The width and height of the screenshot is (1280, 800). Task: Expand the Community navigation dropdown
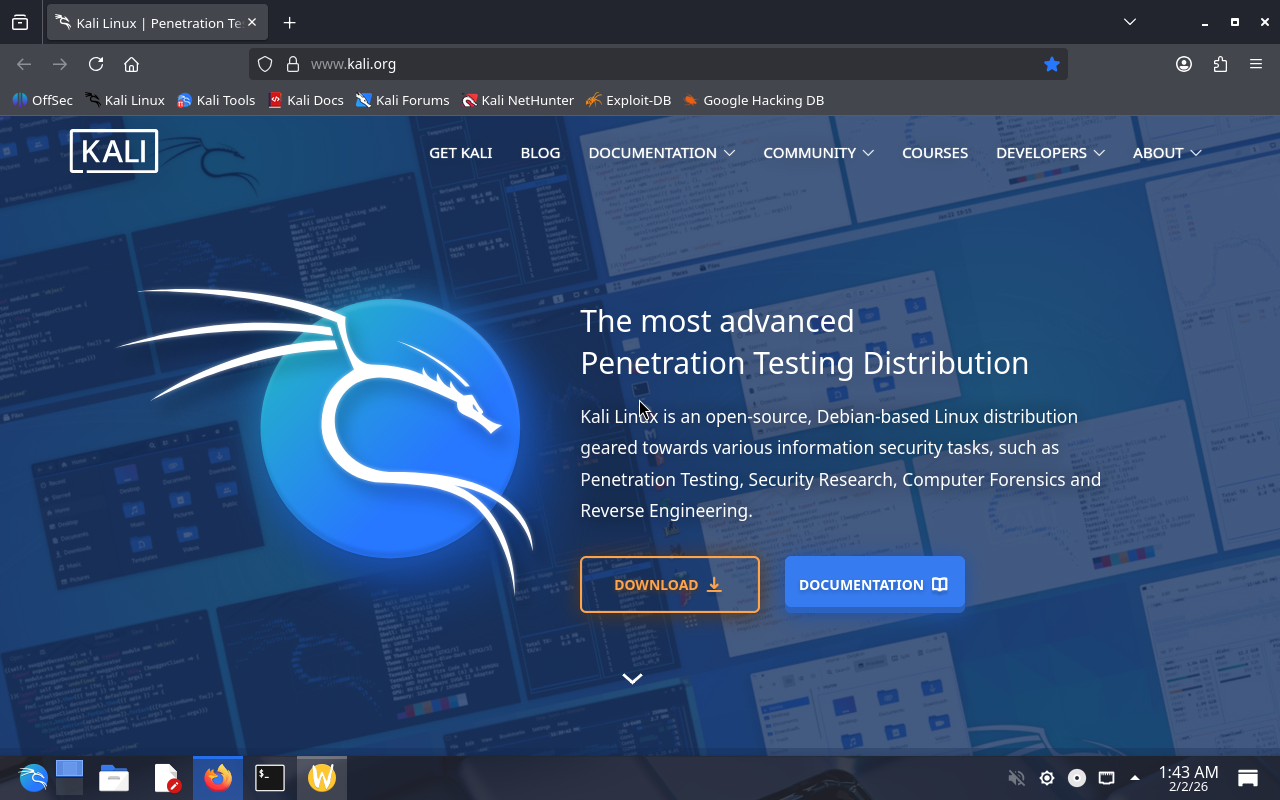tap(818, 153)
